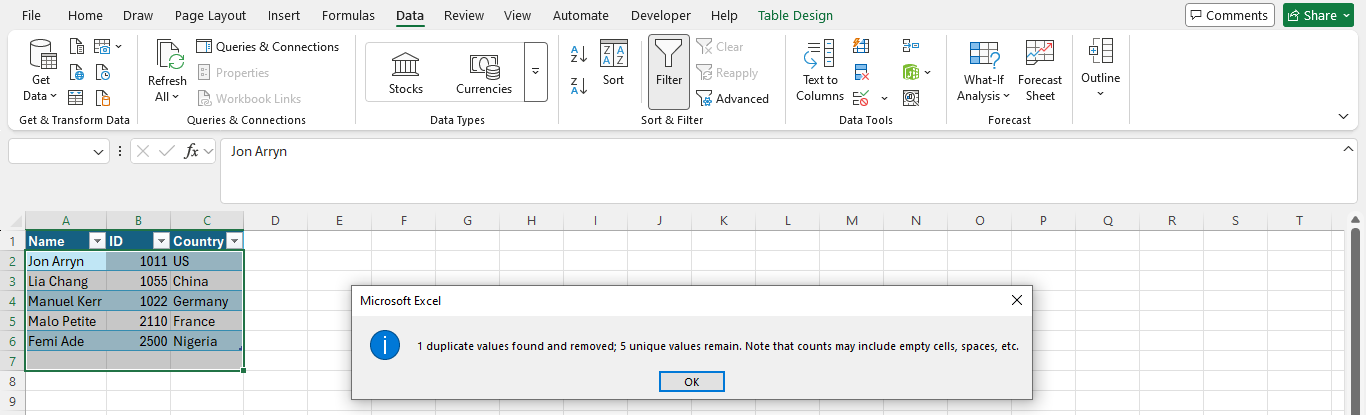The height and width of the screenshot is (415, 1366).
Task: Expand the Data Types gallery
Action: tap(535, 72)
